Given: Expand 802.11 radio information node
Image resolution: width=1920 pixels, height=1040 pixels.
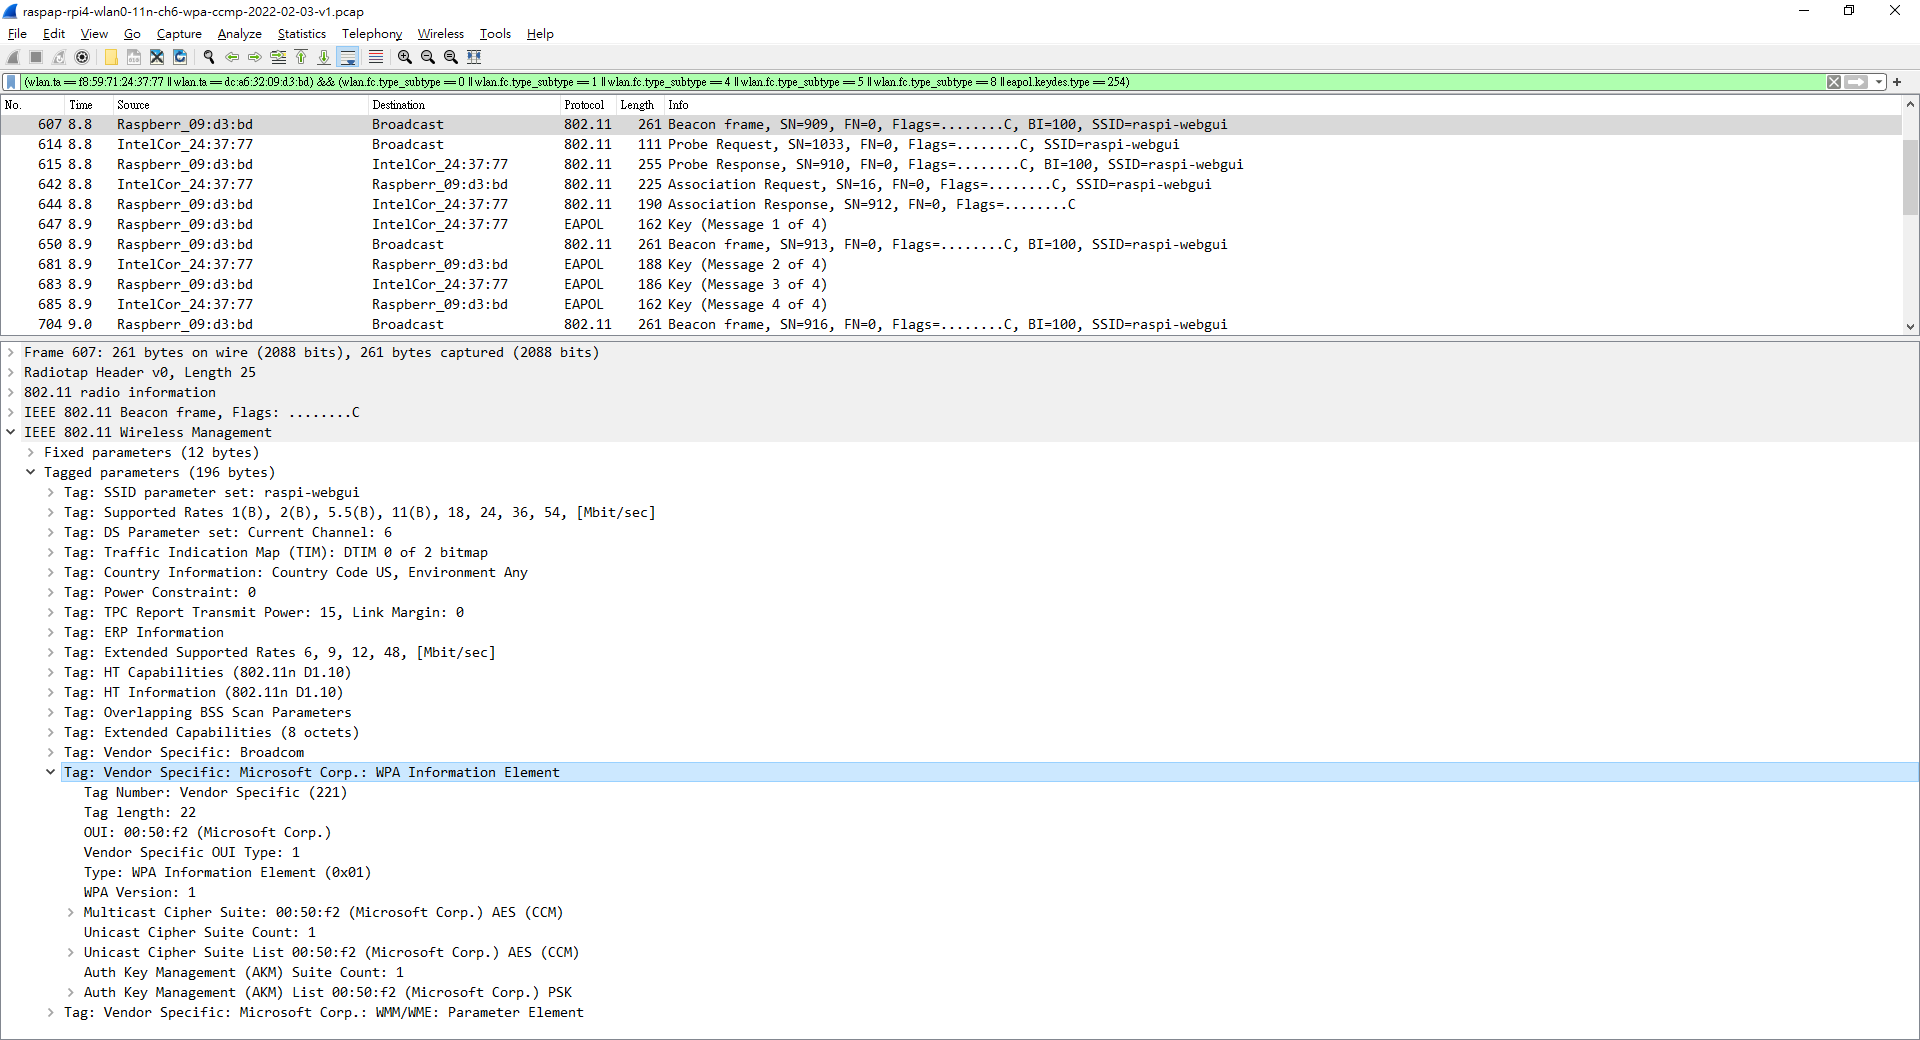Looking at the screenshot, I should click(11, 392).
